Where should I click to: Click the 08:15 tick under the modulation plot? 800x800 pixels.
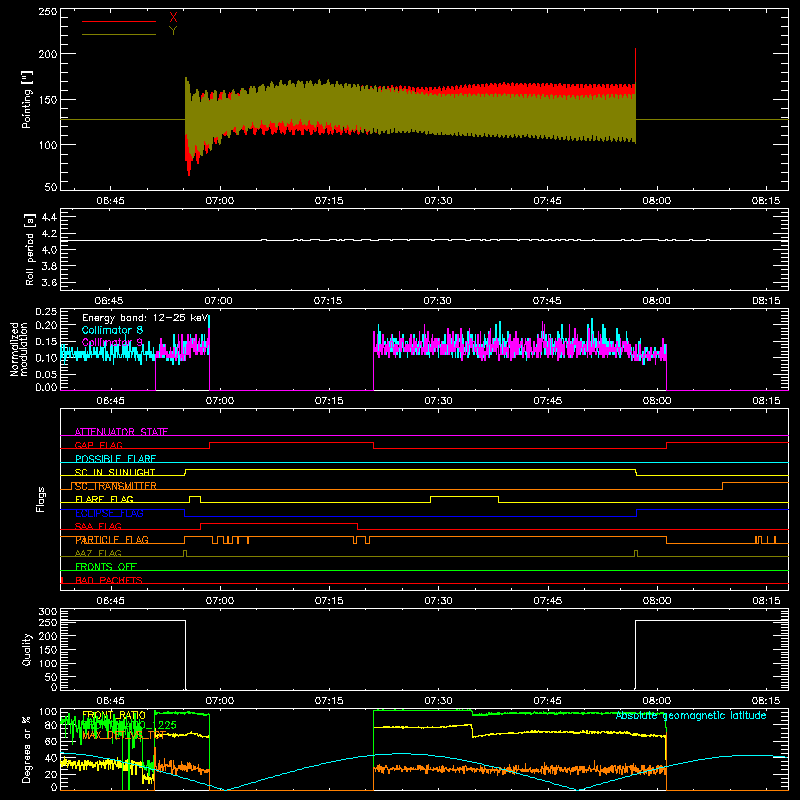766,401
